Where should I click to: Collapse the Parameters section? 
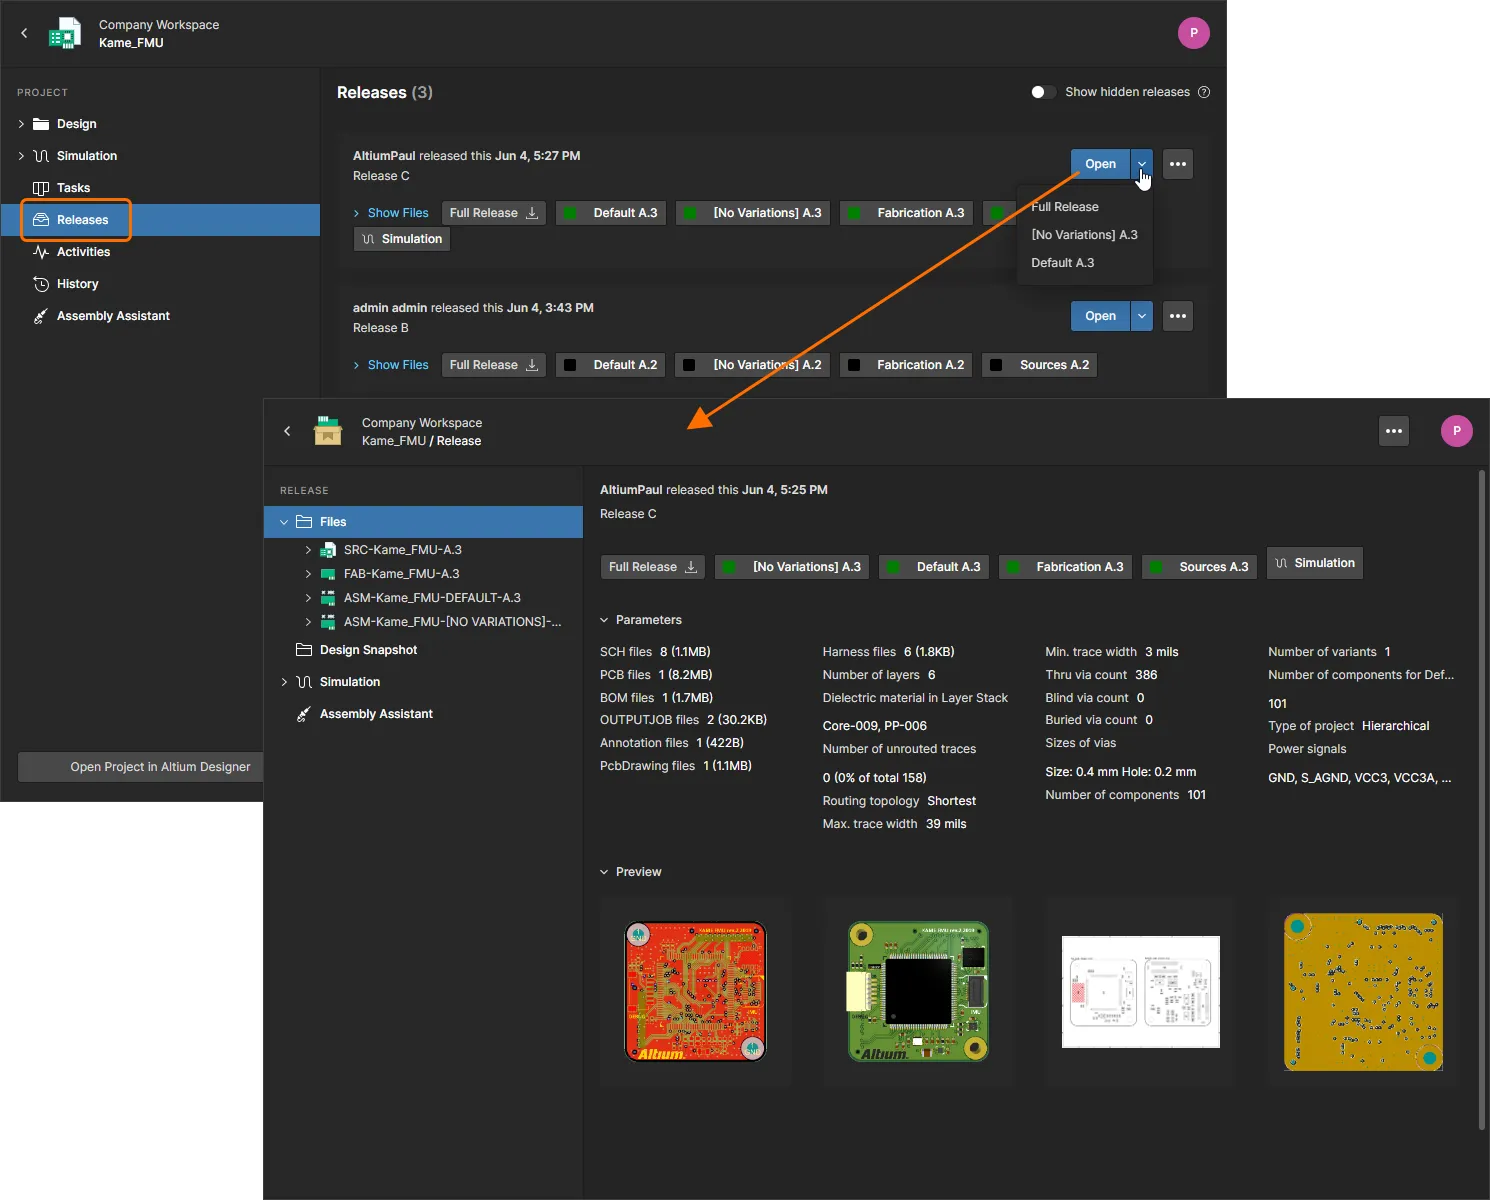[604, 620]
